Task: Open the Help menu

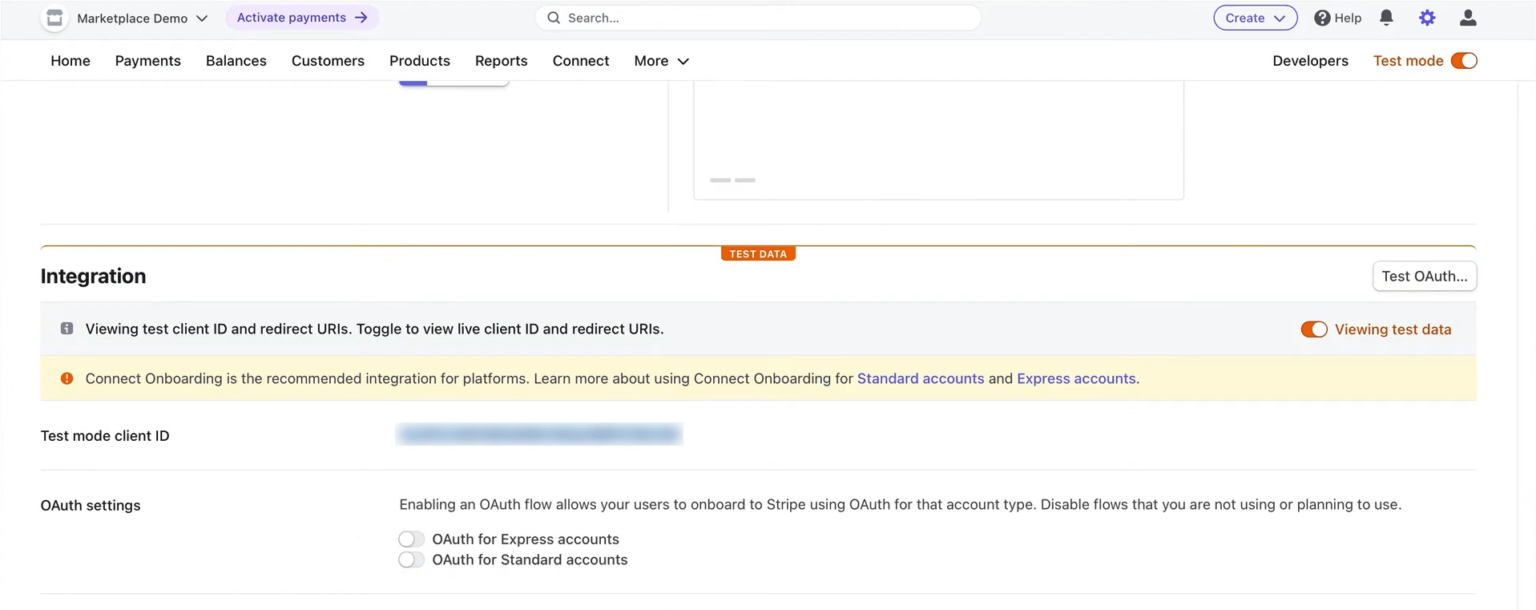Action: click(1337, 17)
